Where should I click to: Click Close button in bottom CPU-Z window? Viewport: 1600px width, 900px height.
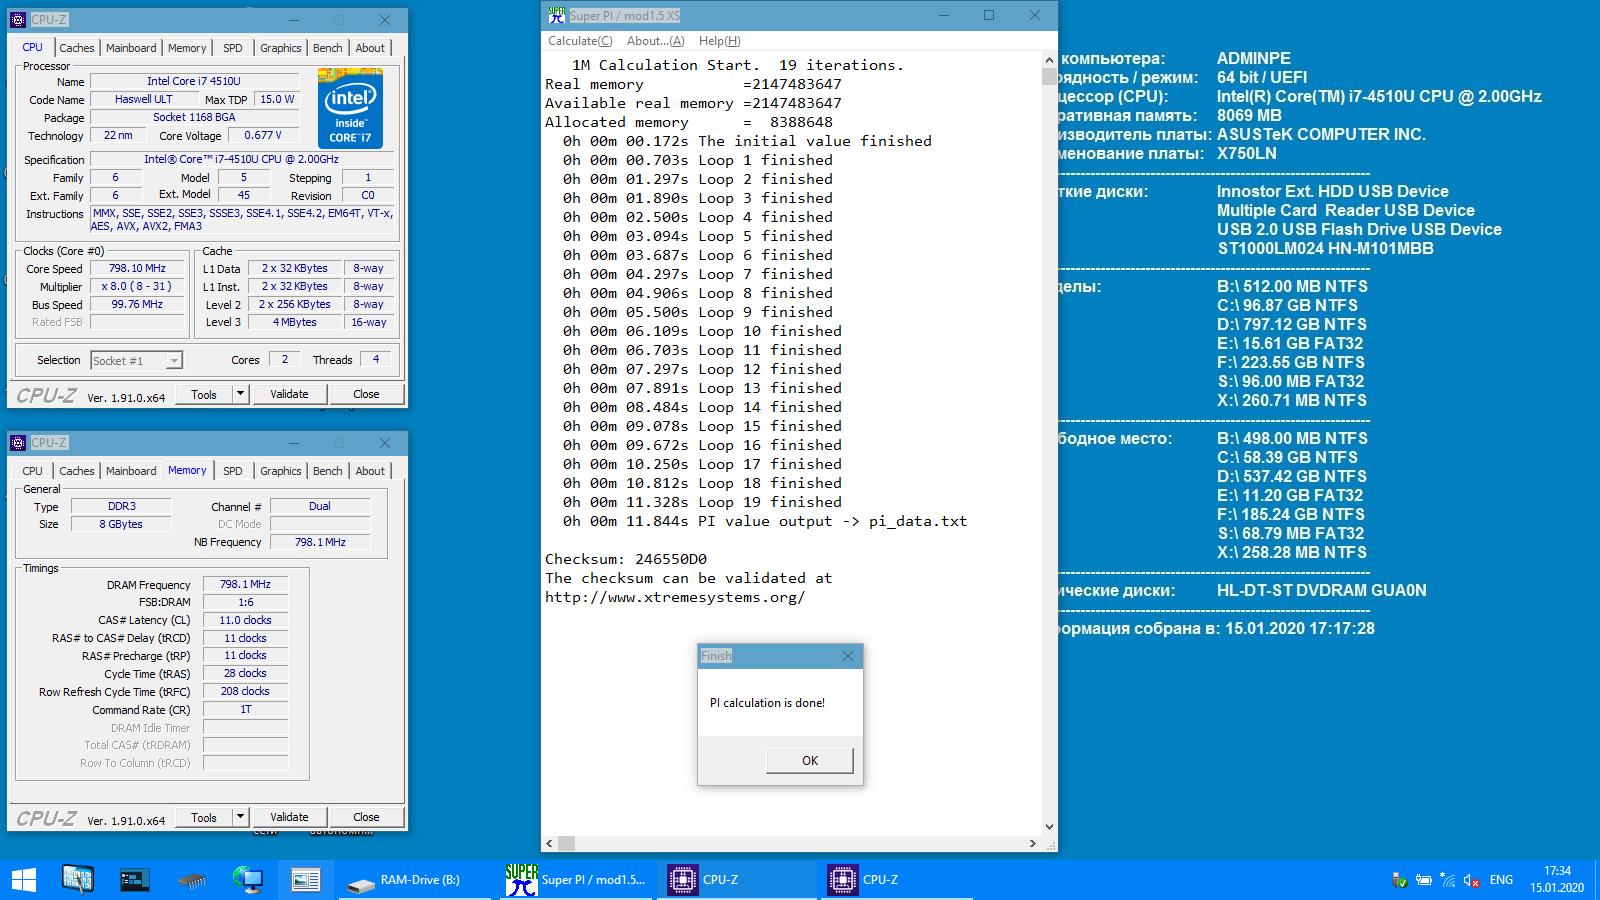366,817
